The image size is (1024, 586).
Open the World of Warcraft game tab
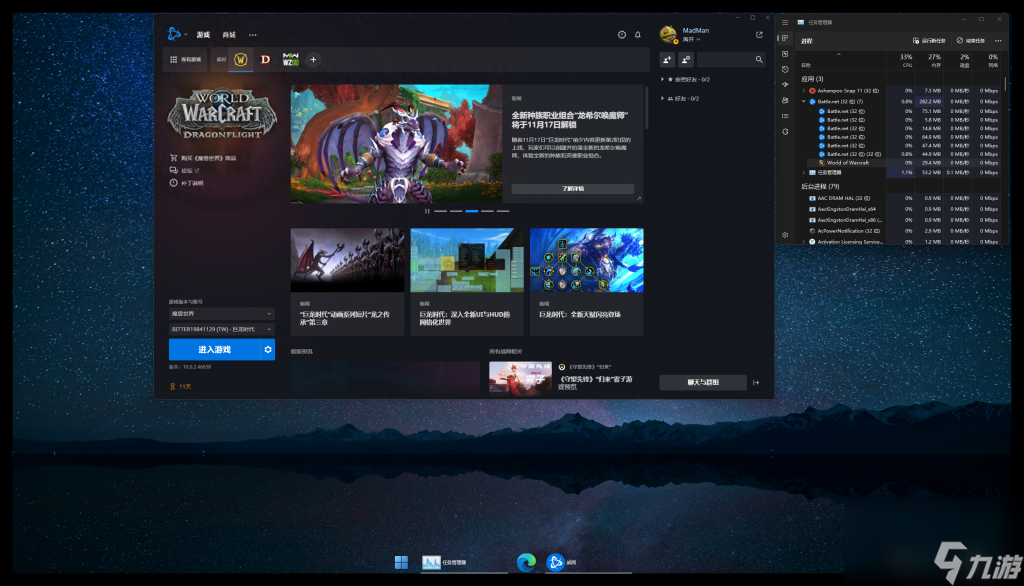tap(241, 59)
